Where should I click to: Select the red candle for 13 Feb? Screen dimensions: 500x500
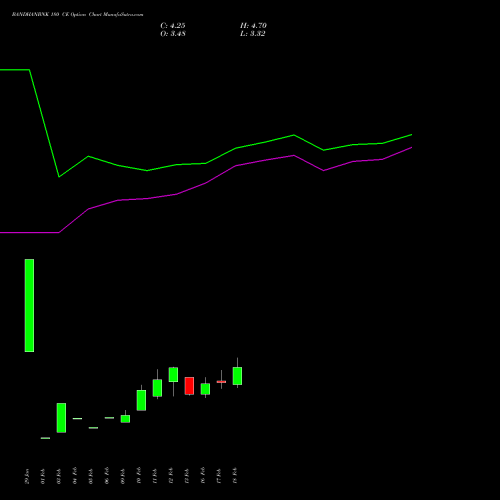pos(189,386)
